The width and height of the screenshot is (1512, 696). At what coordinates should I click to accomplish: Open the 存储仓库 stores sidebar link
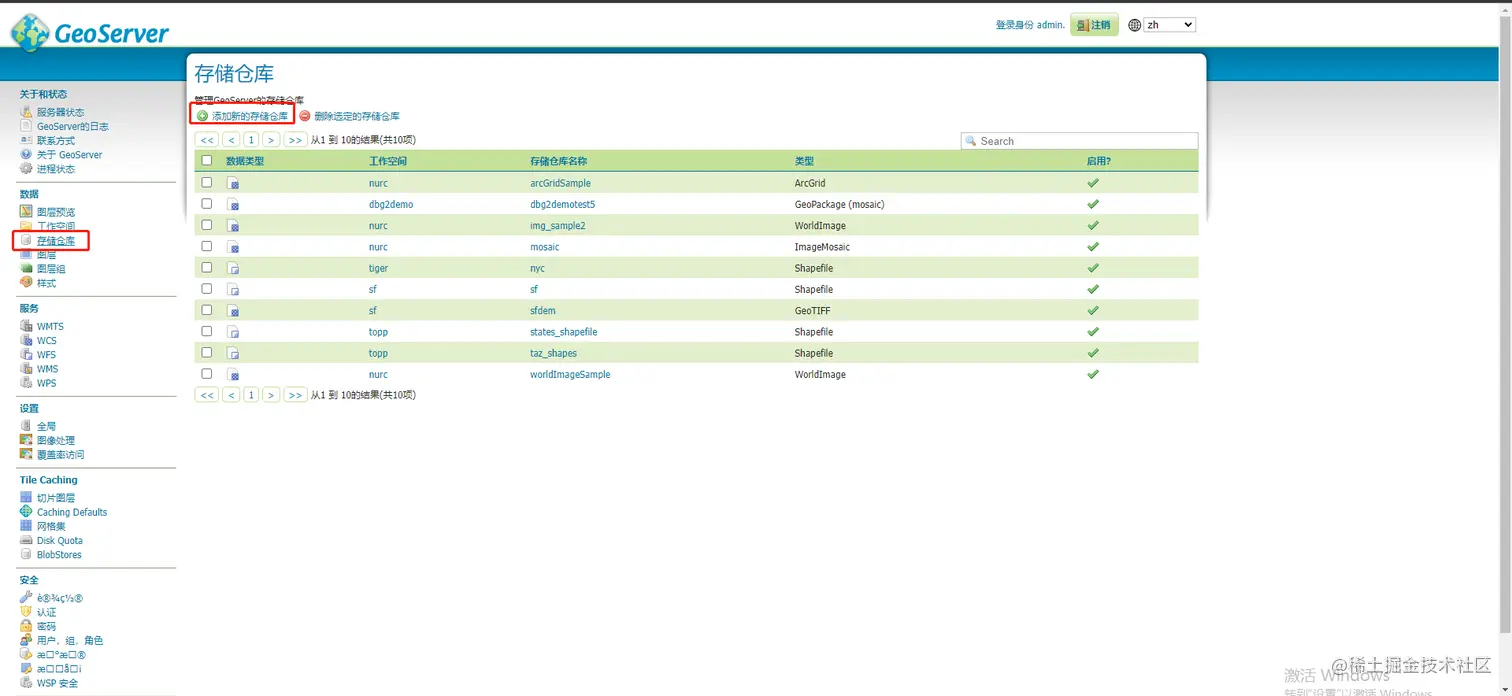click(x=55, y=241)
